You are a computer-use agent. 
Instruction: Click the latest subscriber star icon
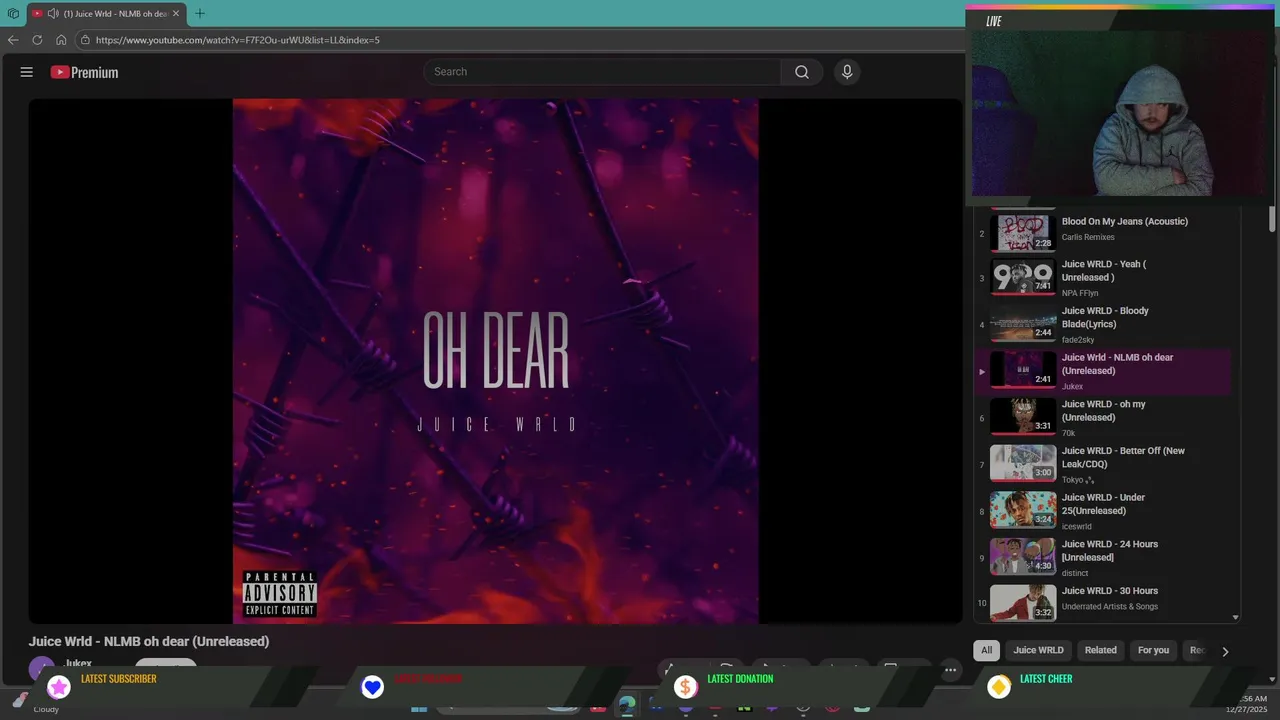[x=59, y=687]
